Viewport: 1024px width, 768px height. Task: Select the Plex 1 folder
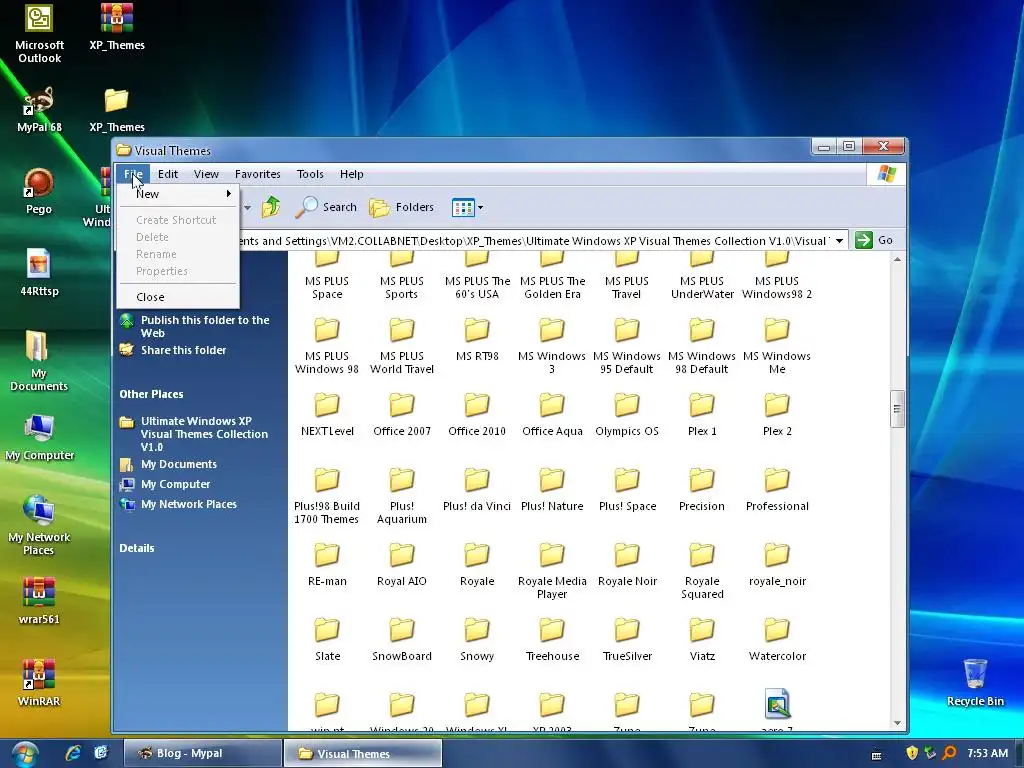[702, 415]
